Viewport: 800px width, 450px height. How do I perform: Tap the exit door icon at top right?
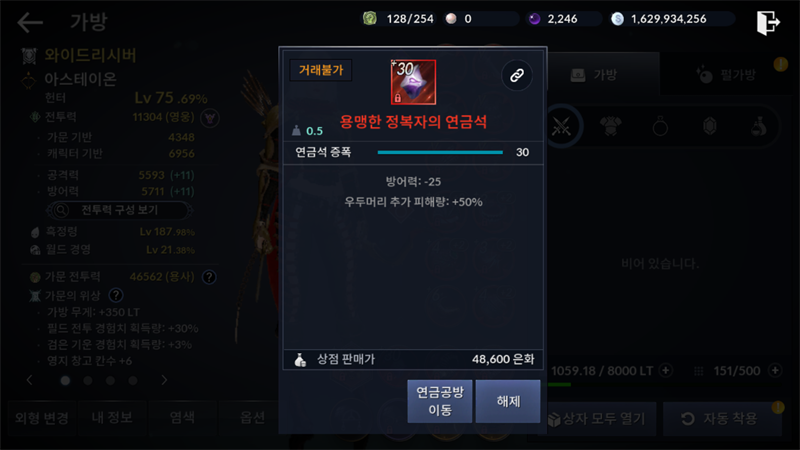tap(768, 22)
